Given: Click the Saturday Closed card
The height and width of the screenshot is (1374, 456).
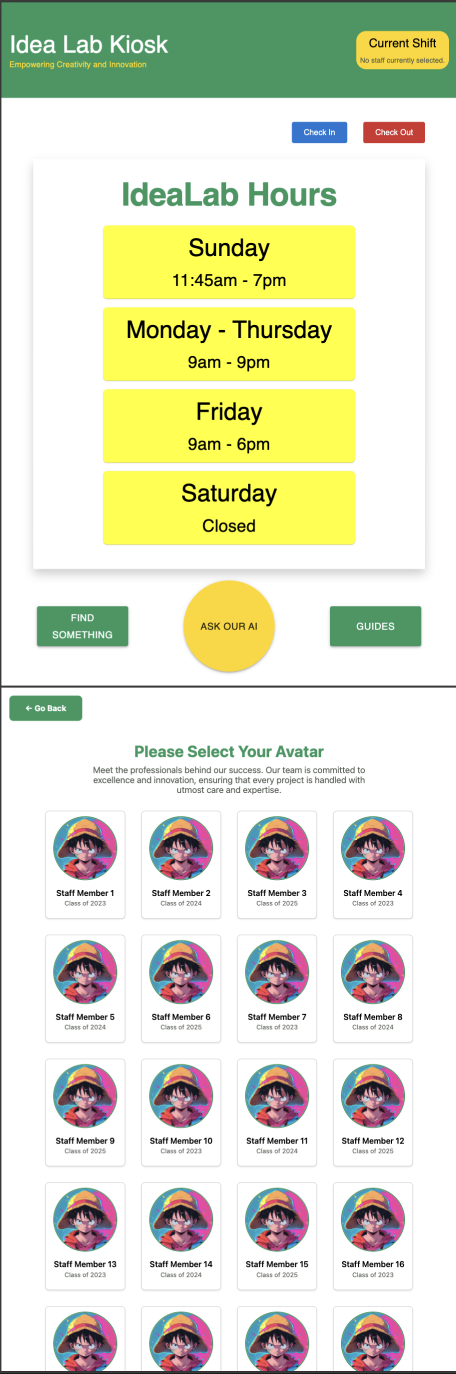Looking at the screenshot, I should [x=229, y=508].
